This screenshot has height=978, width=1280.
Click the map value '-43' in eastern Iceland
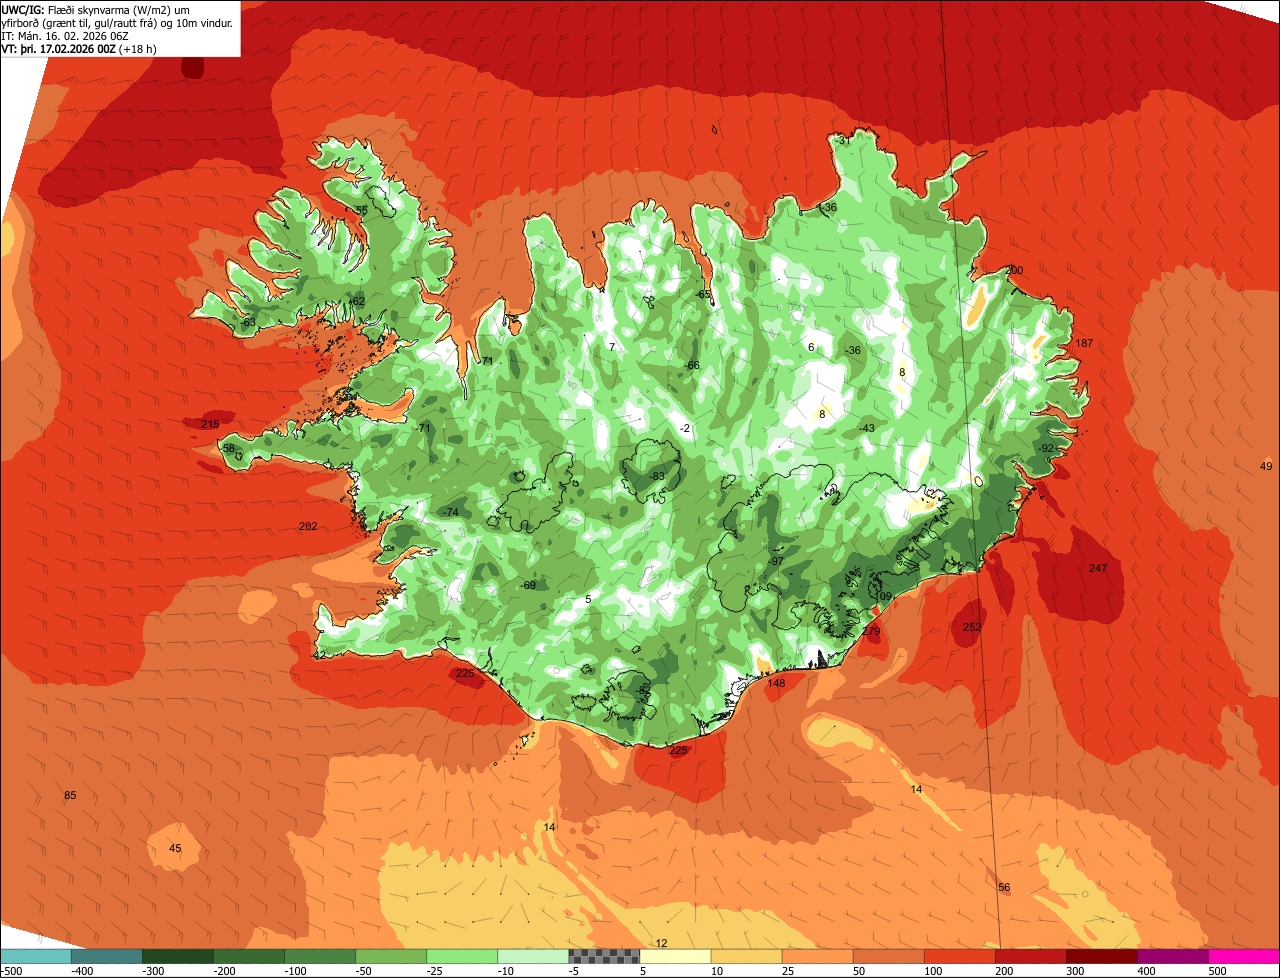point(867,429)
